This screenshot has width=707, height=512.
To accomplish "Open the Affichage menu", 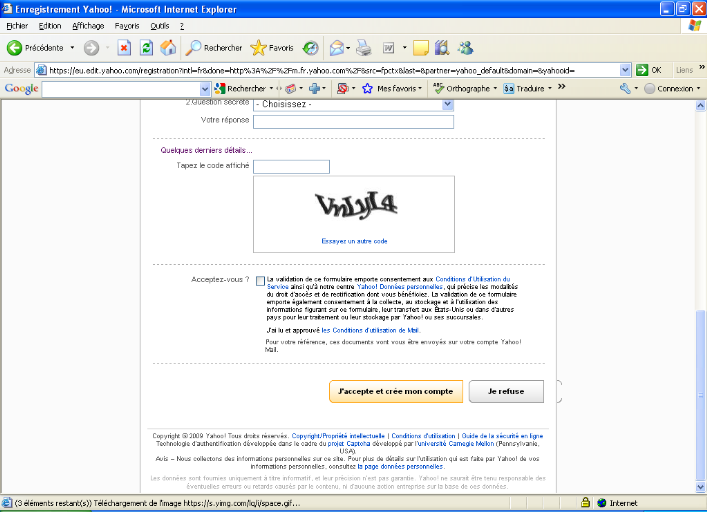I will pos(88,26).
